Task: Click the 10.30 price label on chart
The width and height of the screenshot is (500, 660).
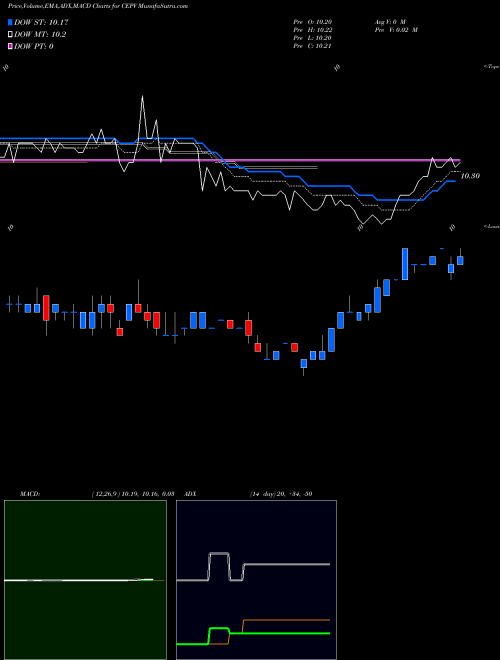Action: pyautogui.click(x=470, y=176)
